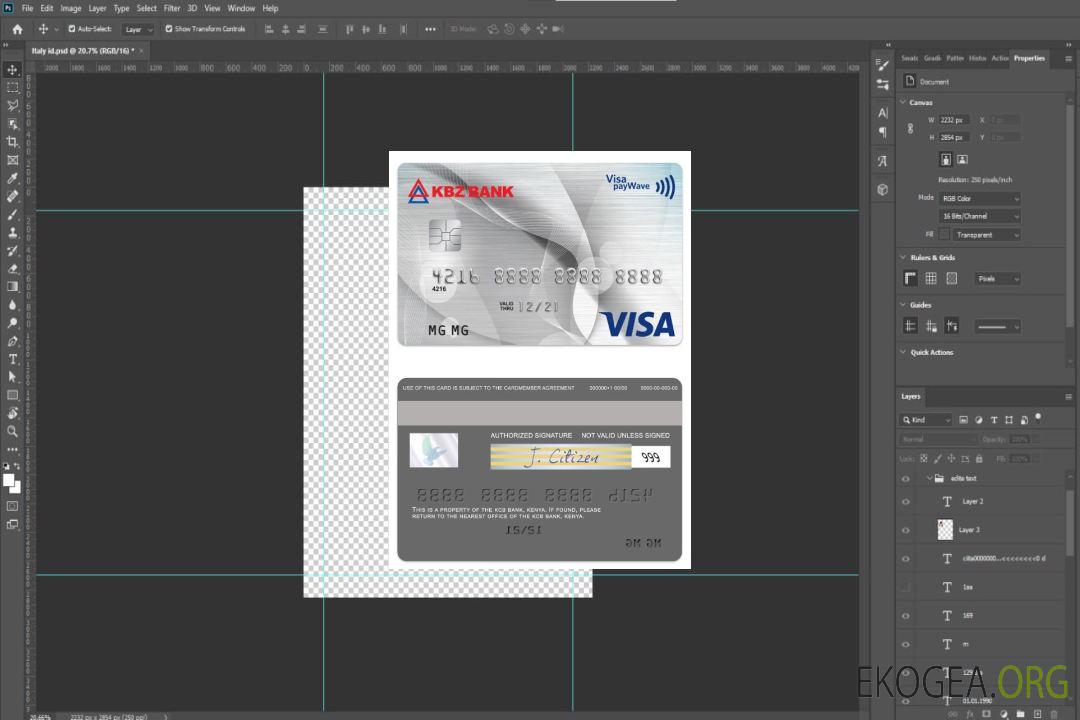This screenshot has width=1080, height=720.
Task: Hide the '169' text layer
Action: click(x=906, y=616)
